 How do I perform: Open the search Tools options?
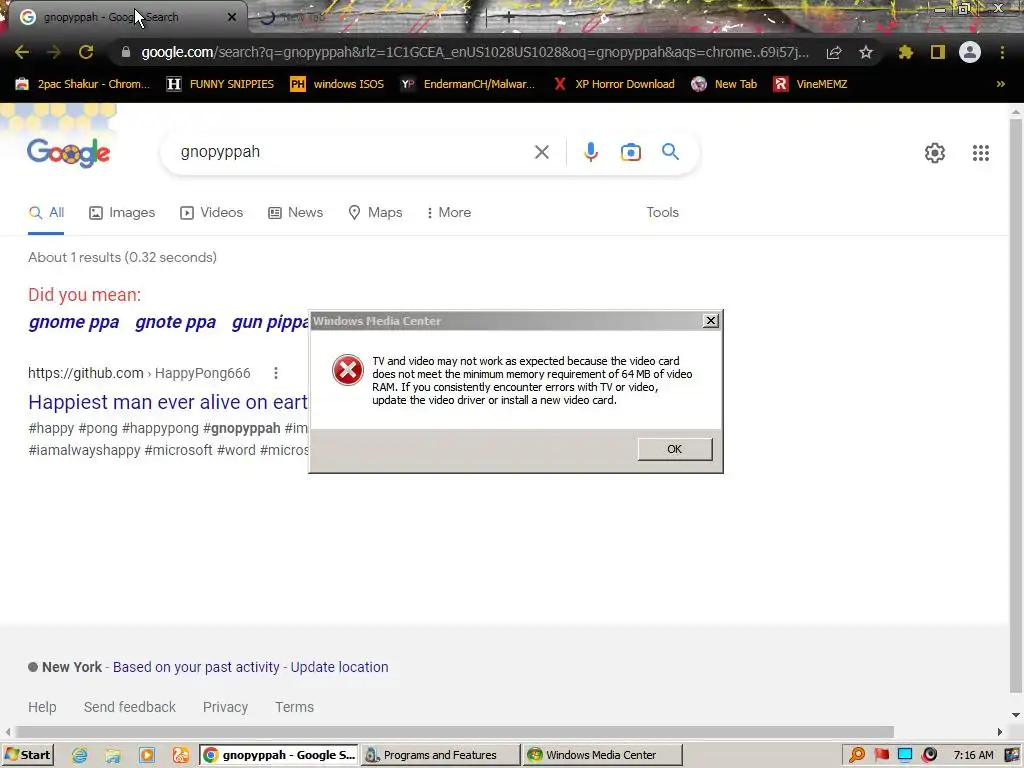point(662,213)
